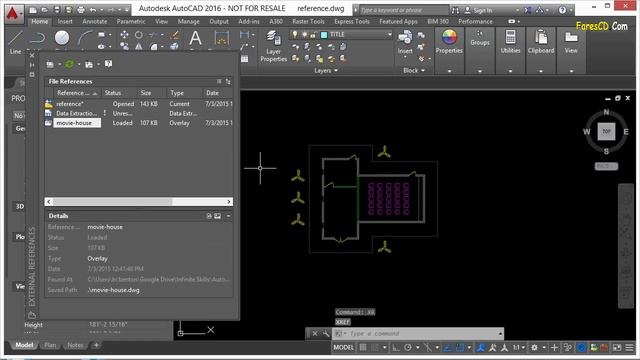
Task: Open Help icon in External References palette
Action: [x=108, y=64]
